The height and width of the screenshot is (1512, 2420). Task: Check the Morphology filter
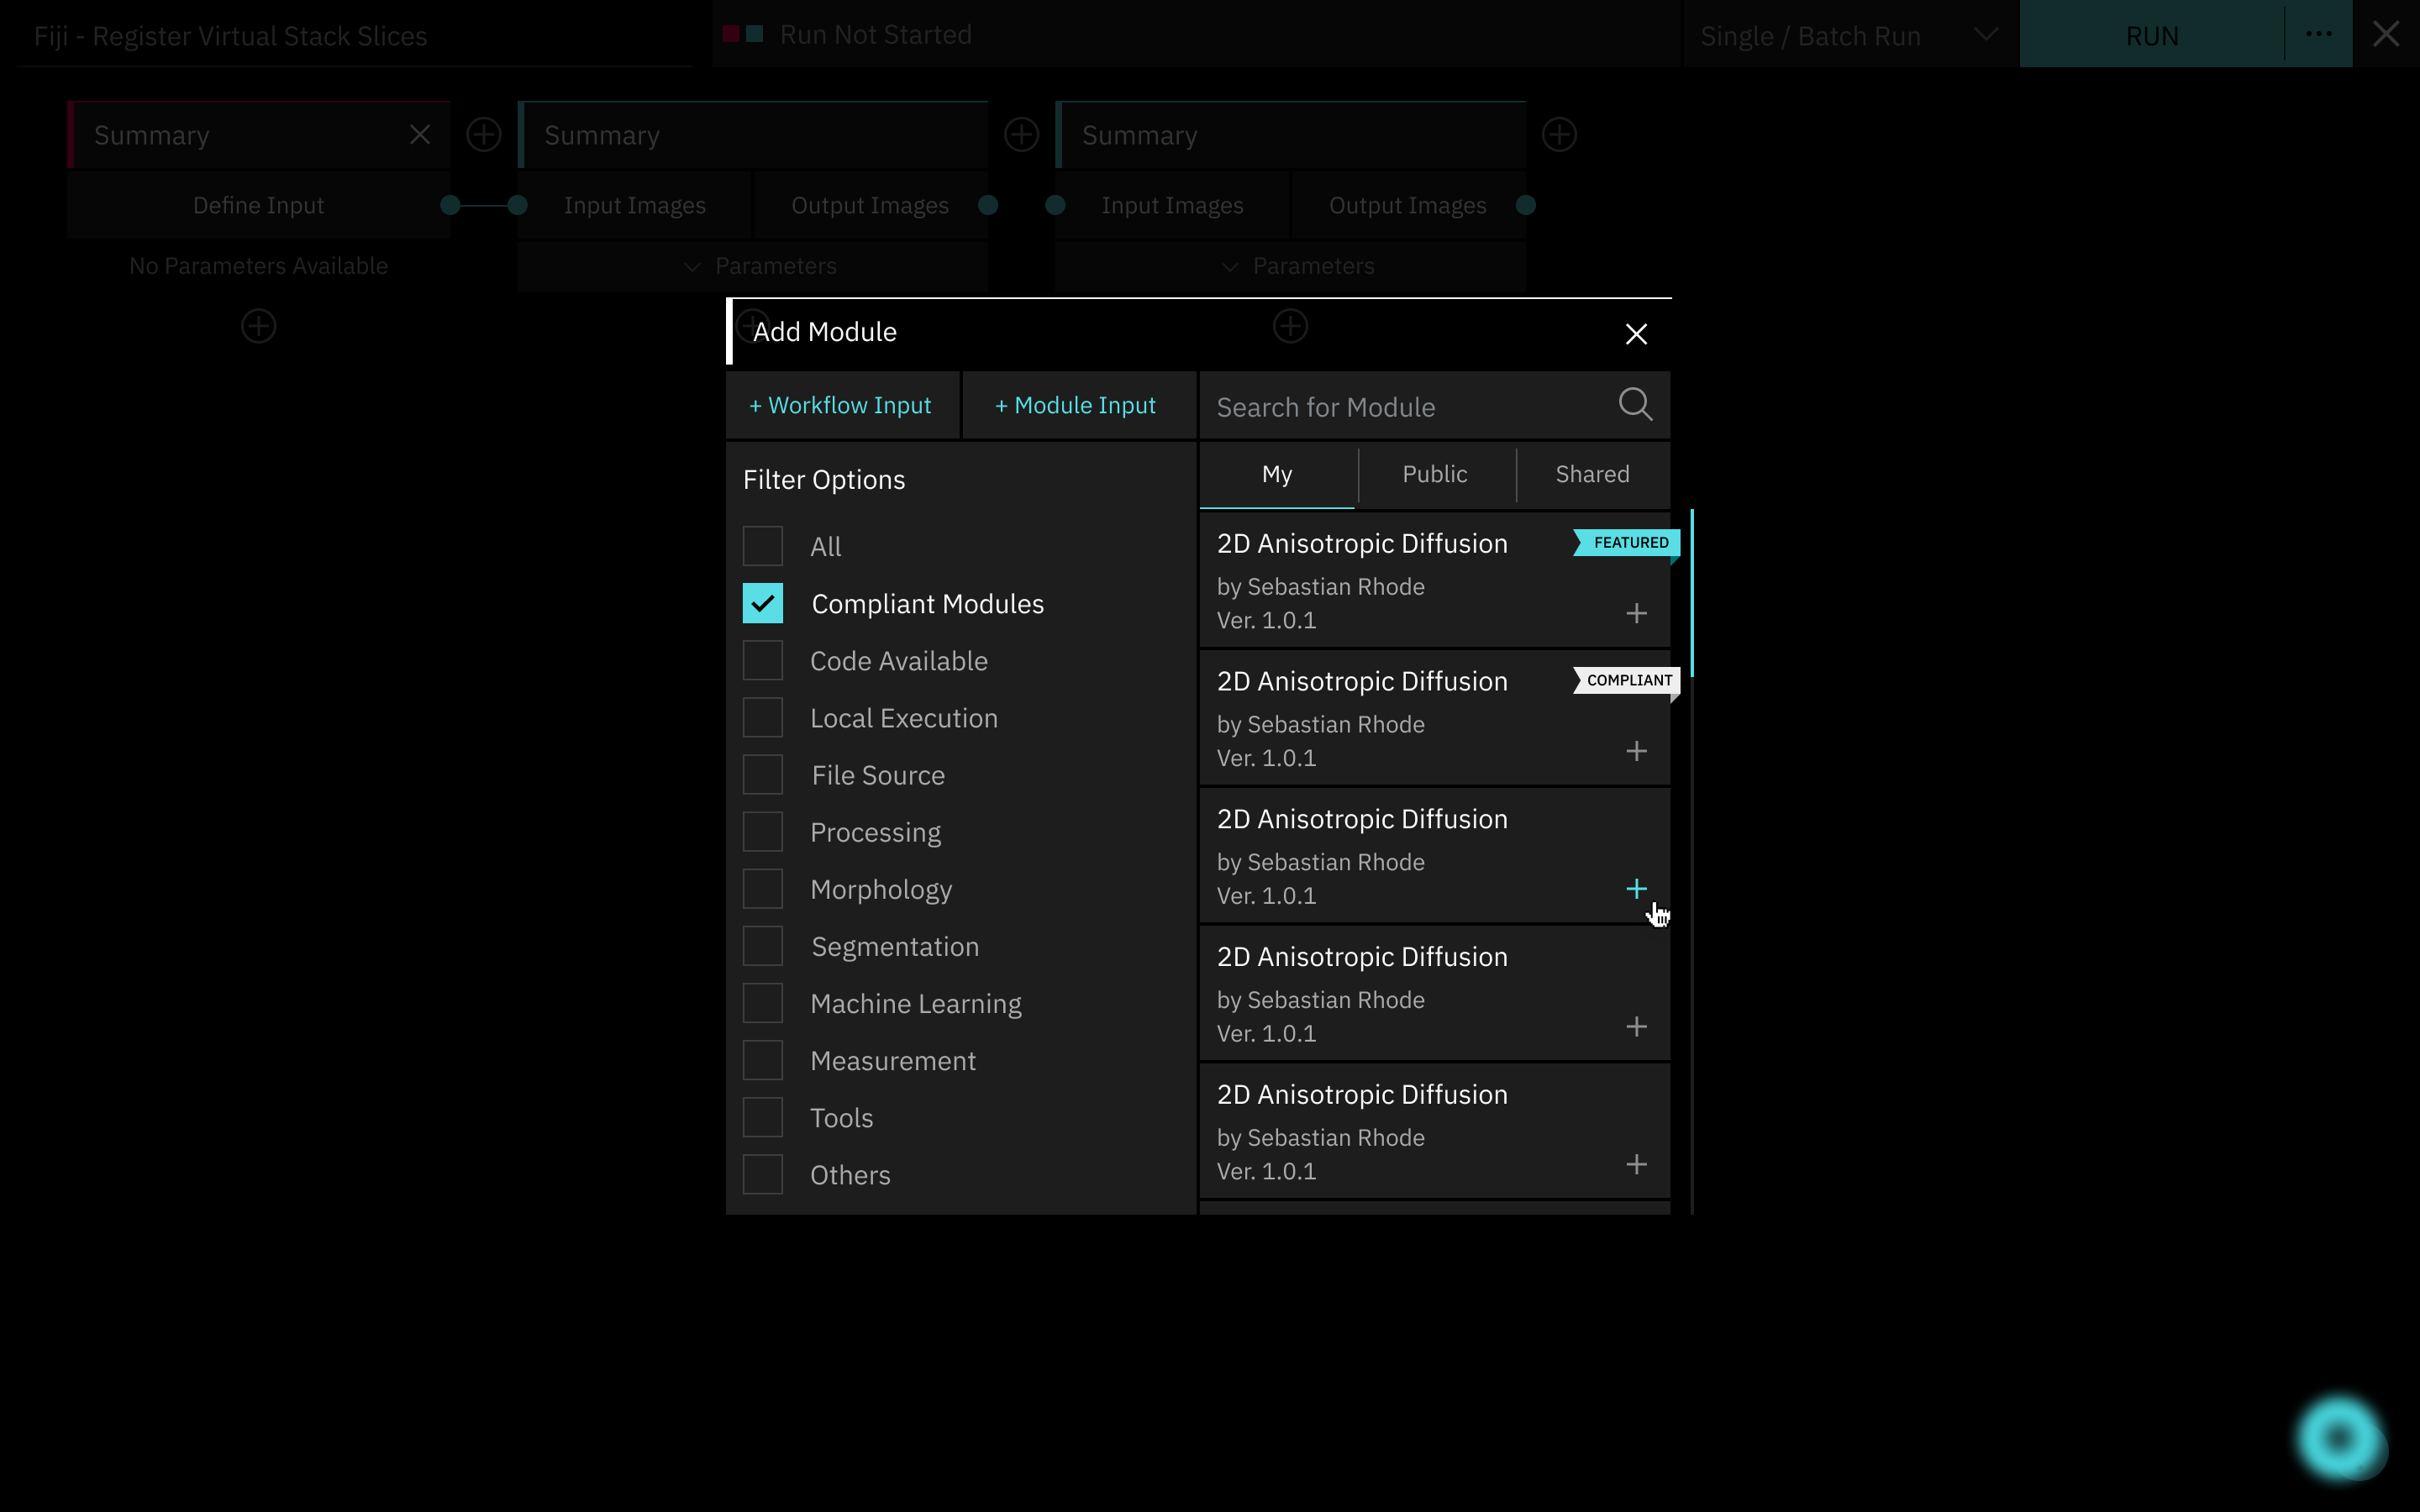(x=763, y=888)
